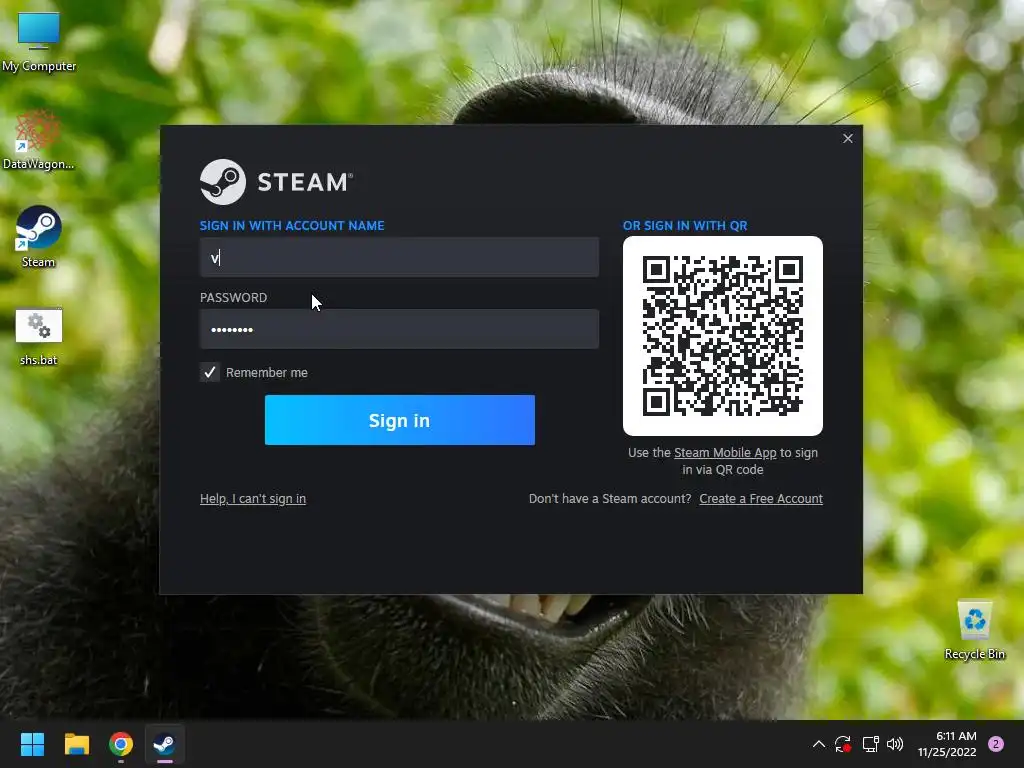Open the My Computer desktop icon
The image size is (1024, 768).
(x=39, y=41)
